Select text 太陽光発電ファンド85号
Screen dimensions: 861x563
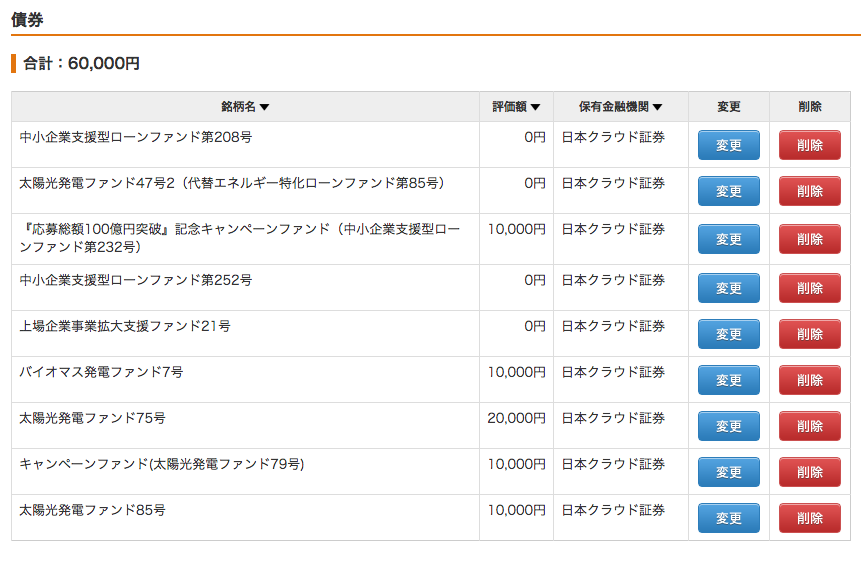92,510
